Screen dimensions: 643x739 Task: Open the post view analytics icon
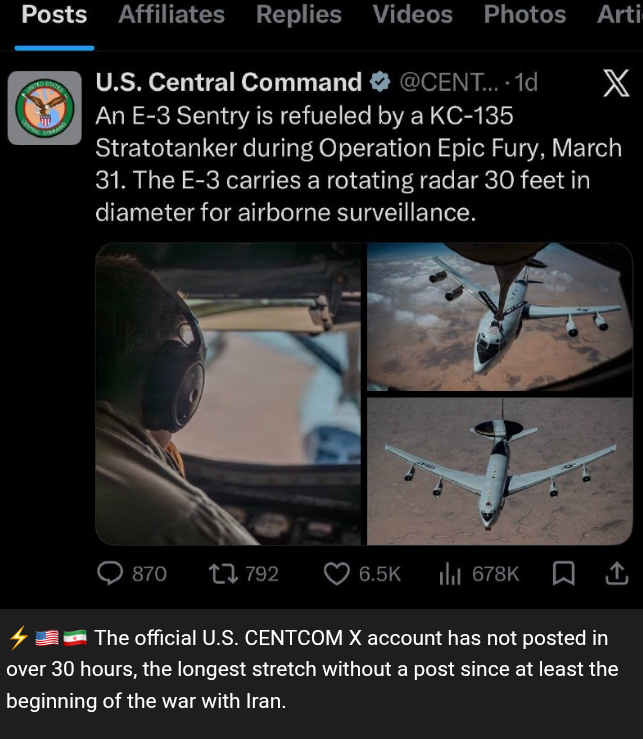pos(447,573)
